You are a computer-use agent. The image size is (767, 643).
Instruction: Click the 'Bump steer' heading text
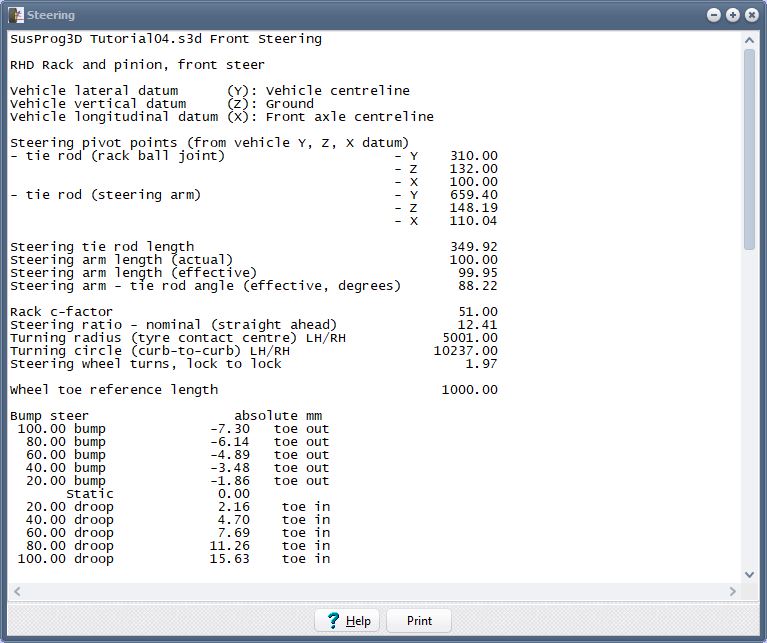click(49, 416)
